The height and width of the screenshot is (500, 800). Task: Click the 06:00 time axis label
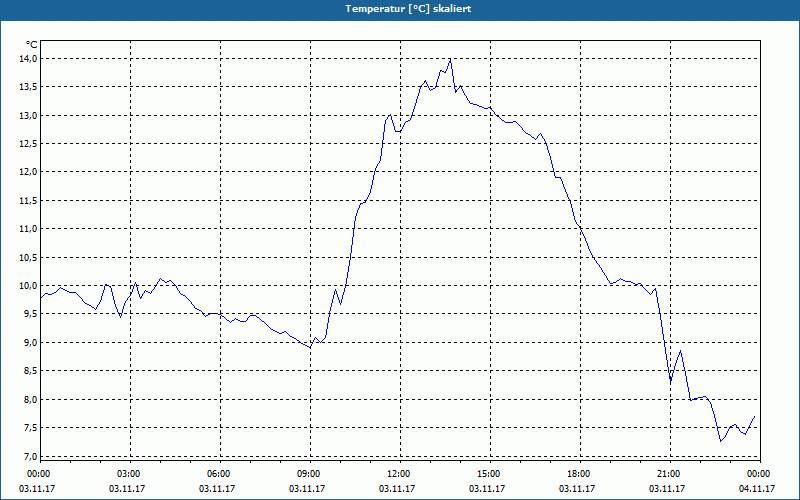[220, 474]
